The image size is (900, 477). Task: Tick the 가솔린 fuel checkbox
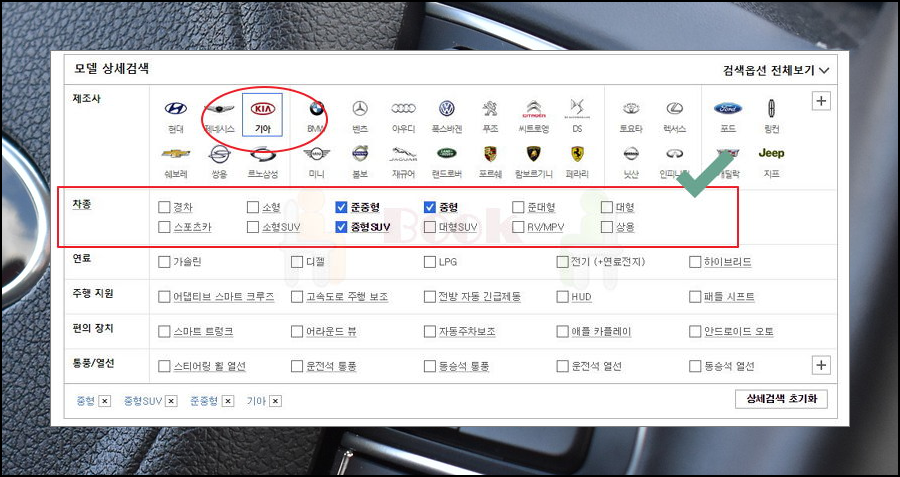(164, 262)
